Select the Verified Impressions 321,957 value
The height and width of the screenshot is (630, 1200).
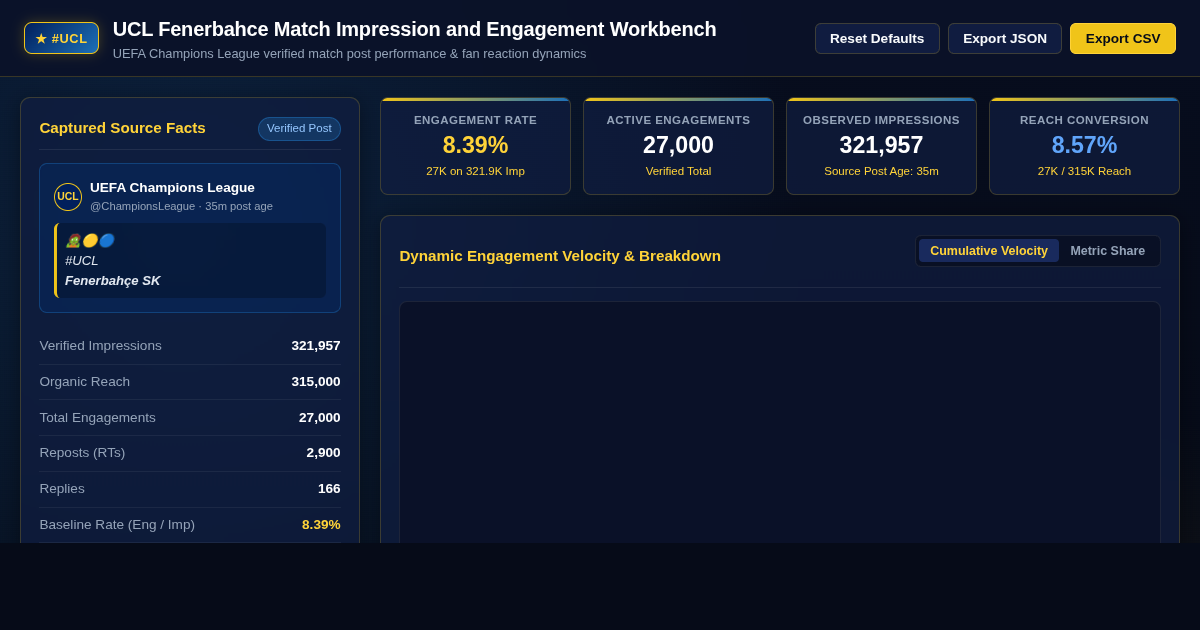click(x=316, y=345)
